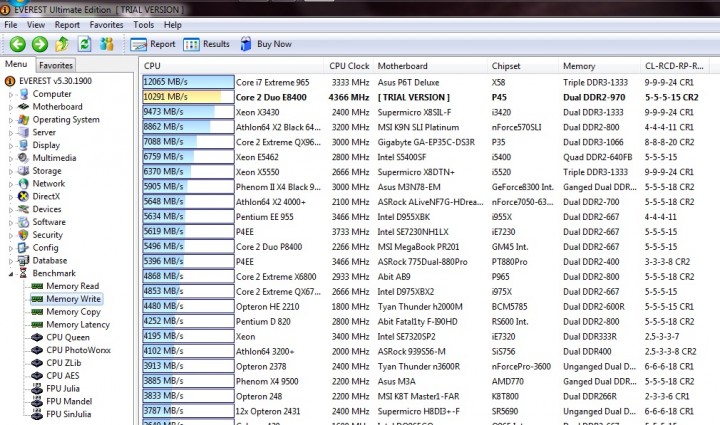
Task: Select the Software tree icon
Action: (x=23, y=222)
